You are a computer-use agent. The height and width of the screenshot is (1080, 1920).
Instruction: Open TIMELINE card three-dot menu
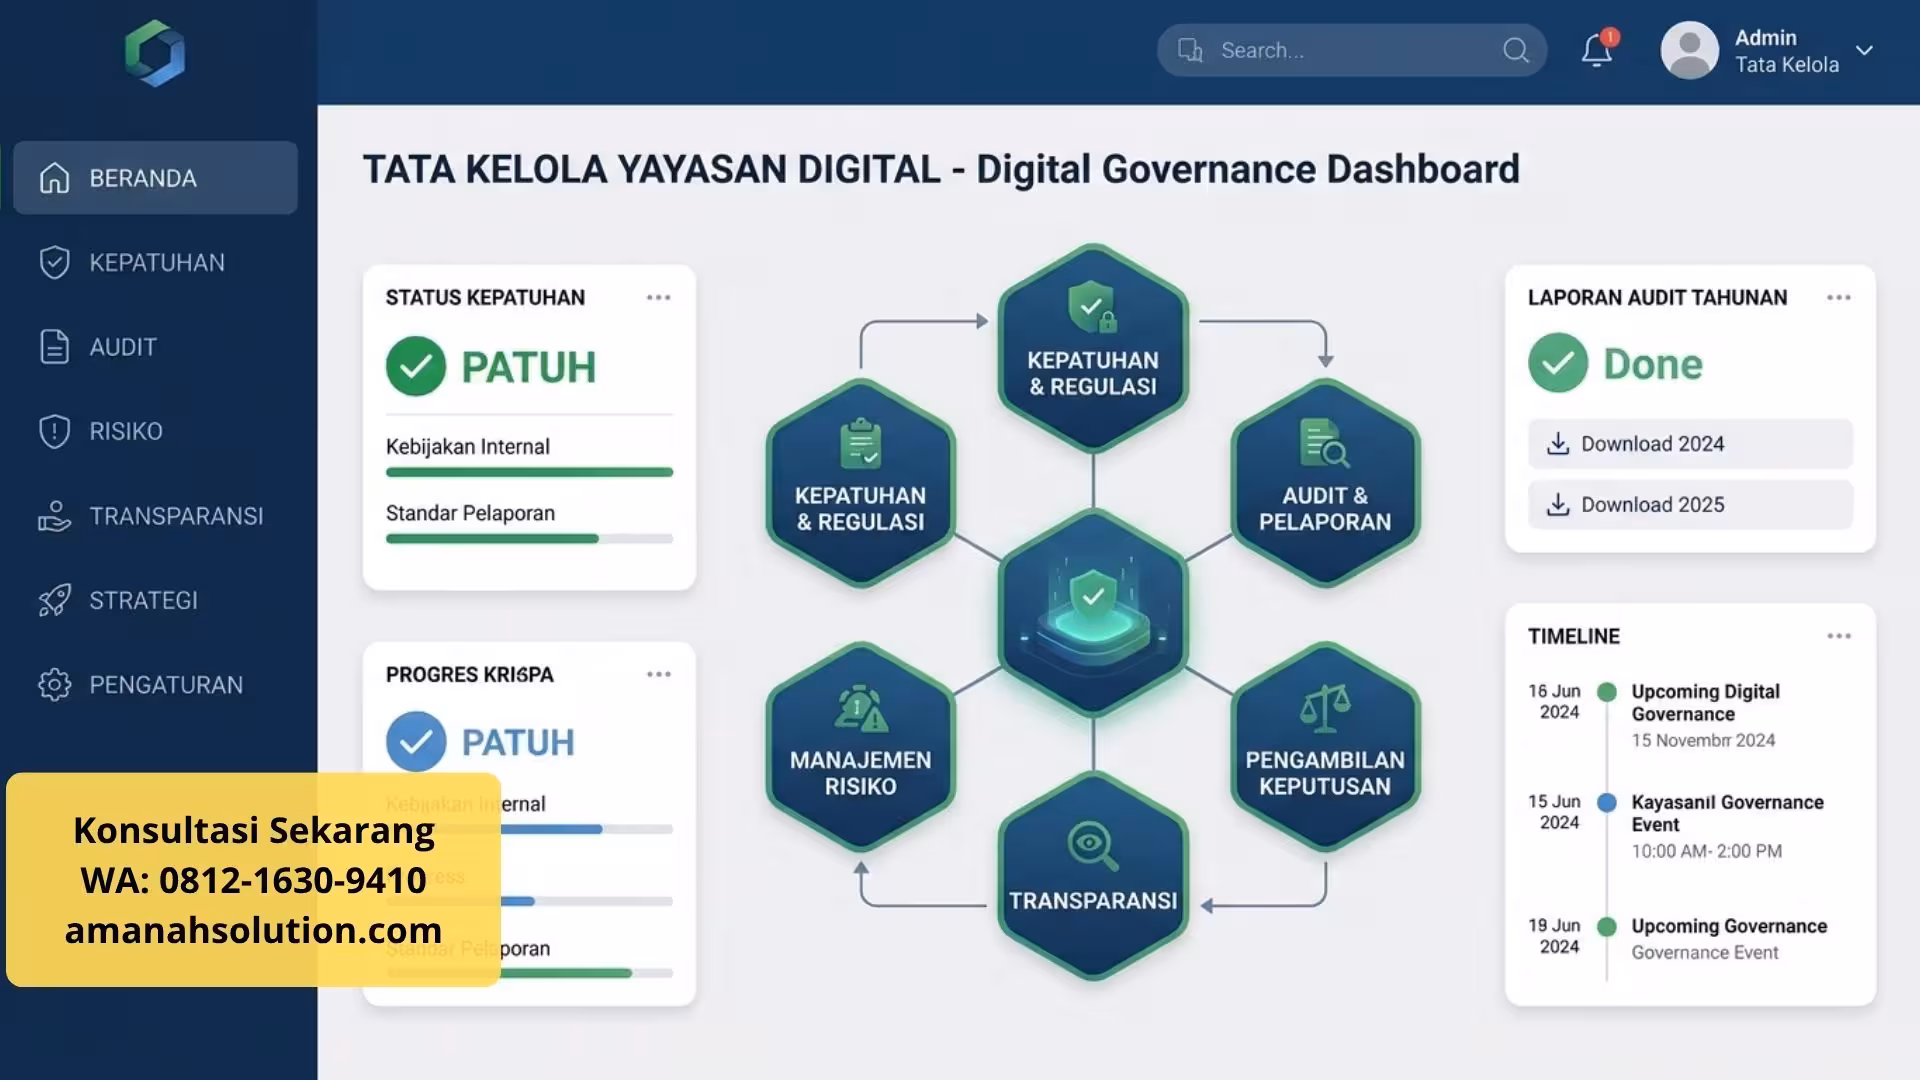click(x=1838, y=636)
